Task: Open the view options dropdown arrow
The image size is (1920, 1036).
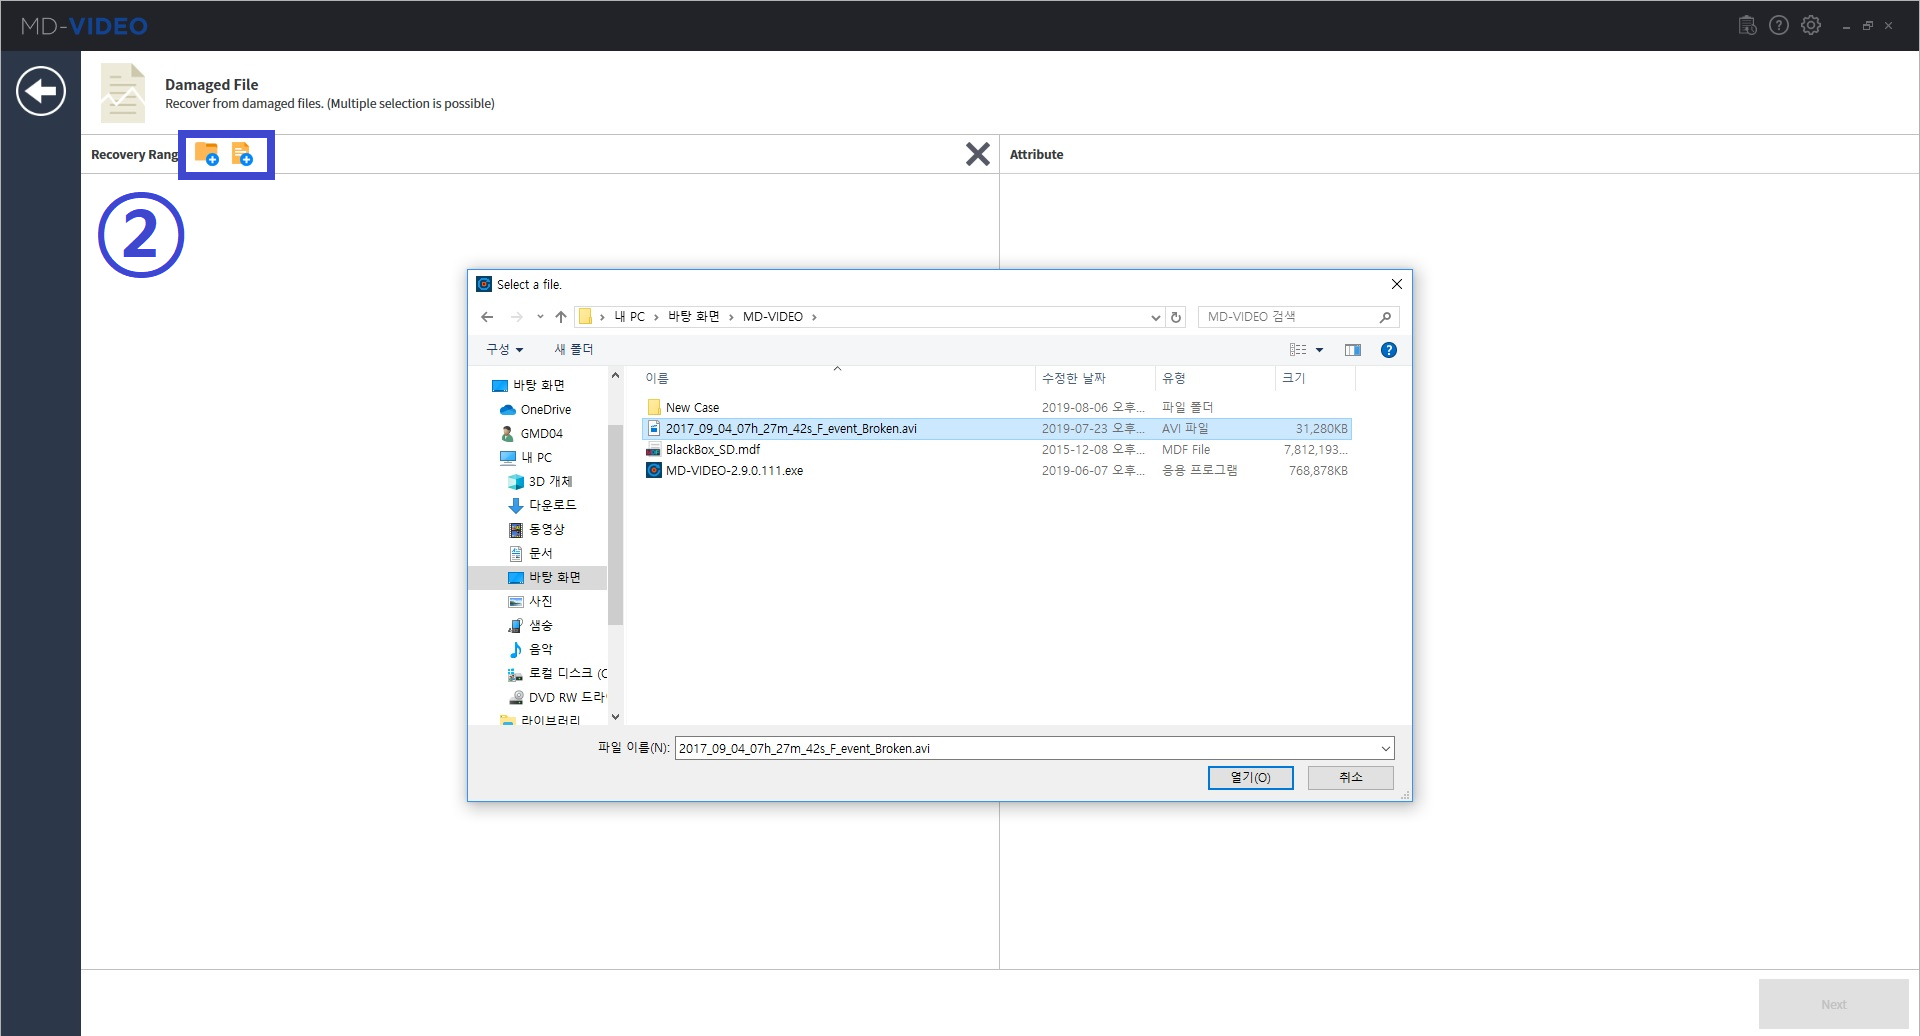Action: tap(1320, 349)
